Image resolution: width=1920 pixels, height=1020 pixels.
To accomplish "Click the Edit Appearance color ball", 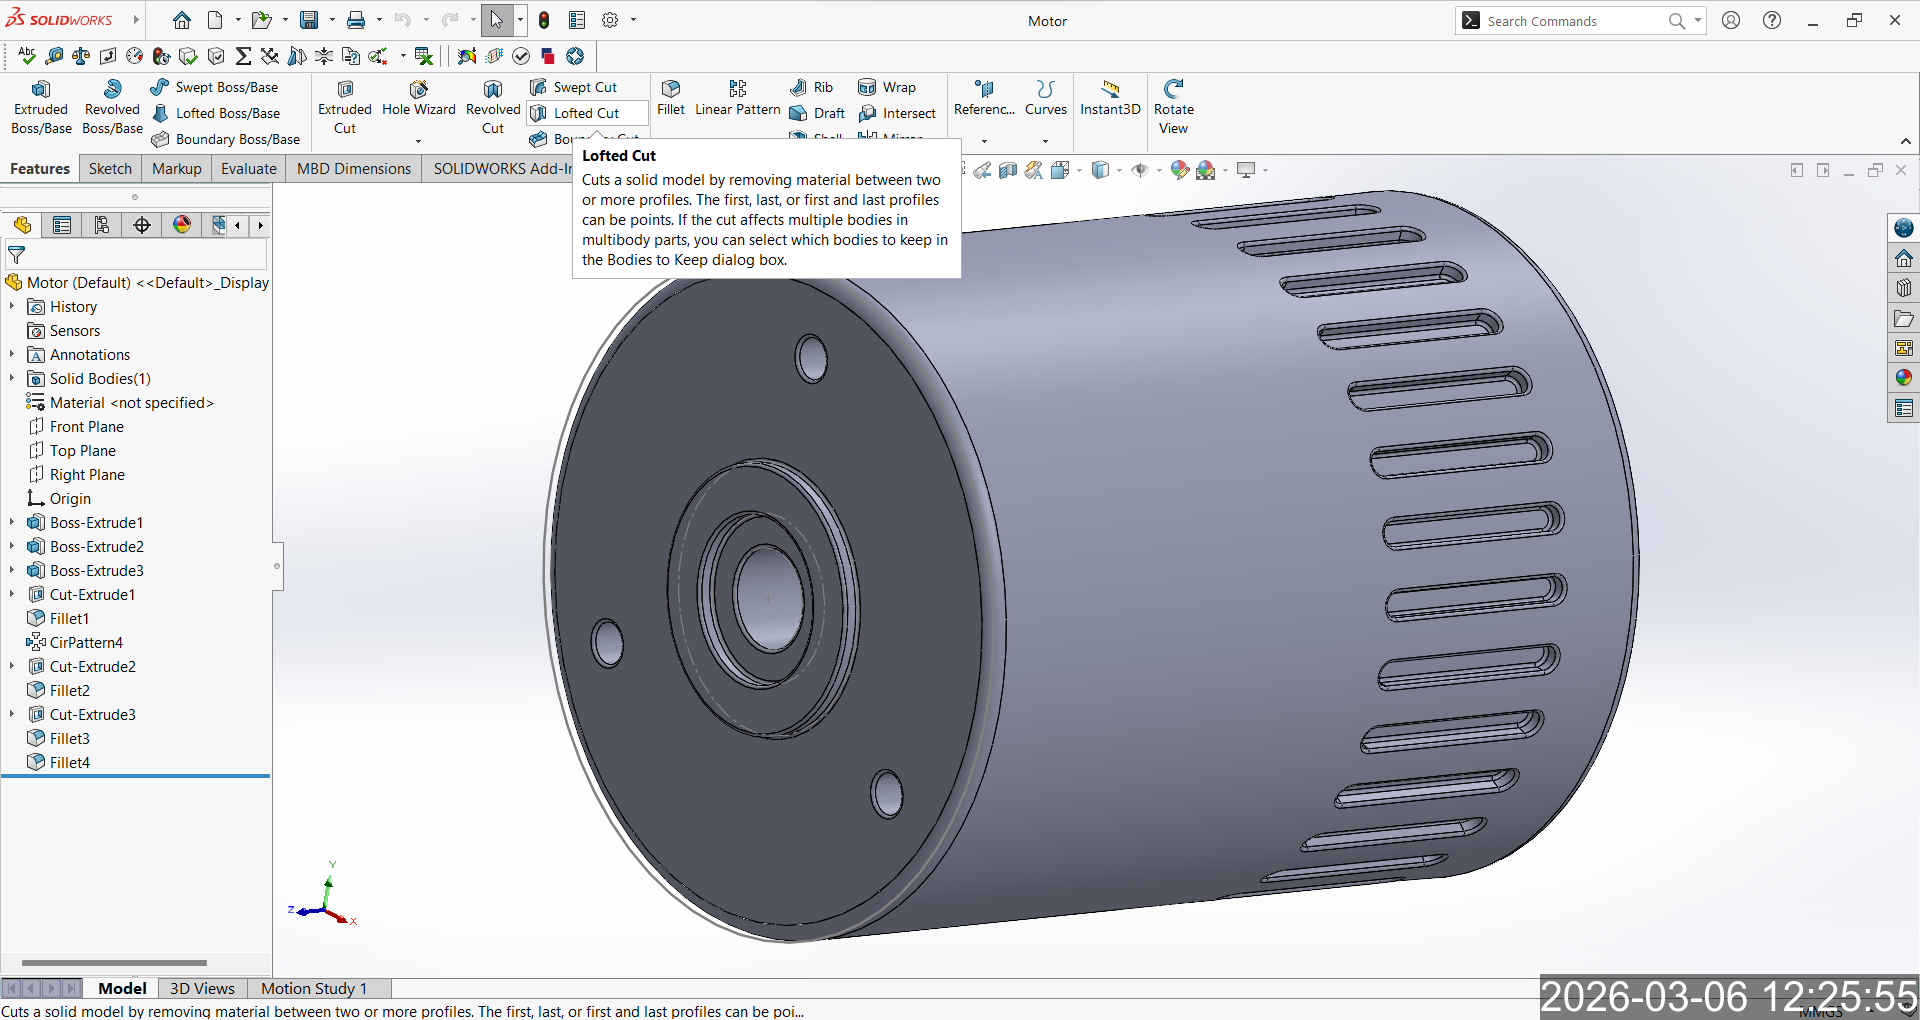I will point(1180,170).
